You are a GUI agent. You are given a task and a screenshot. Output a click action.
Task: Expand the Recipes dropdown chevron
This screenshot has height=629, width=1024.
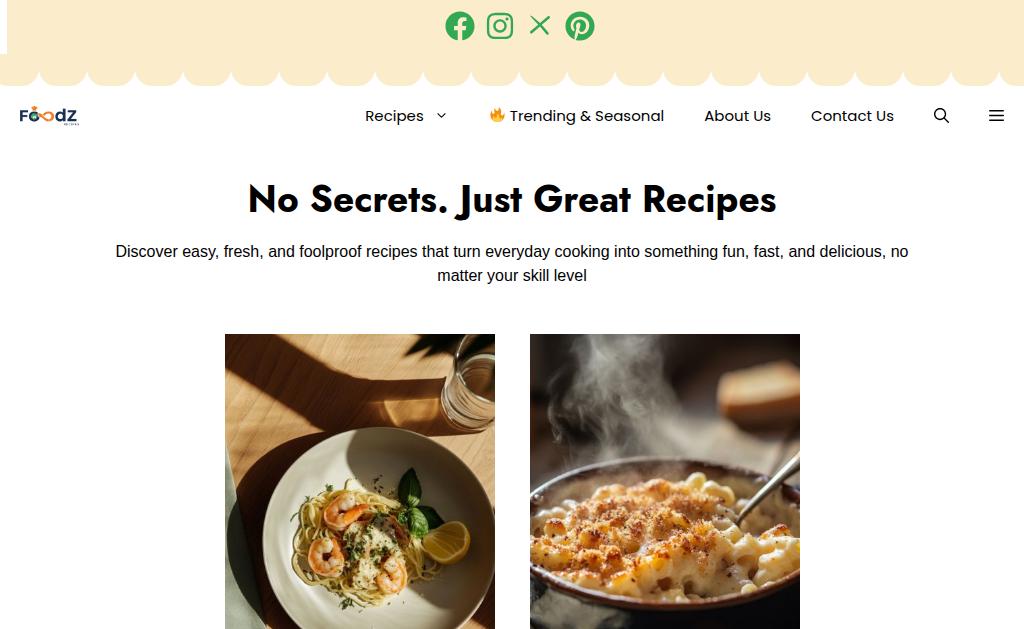[441, 116]
